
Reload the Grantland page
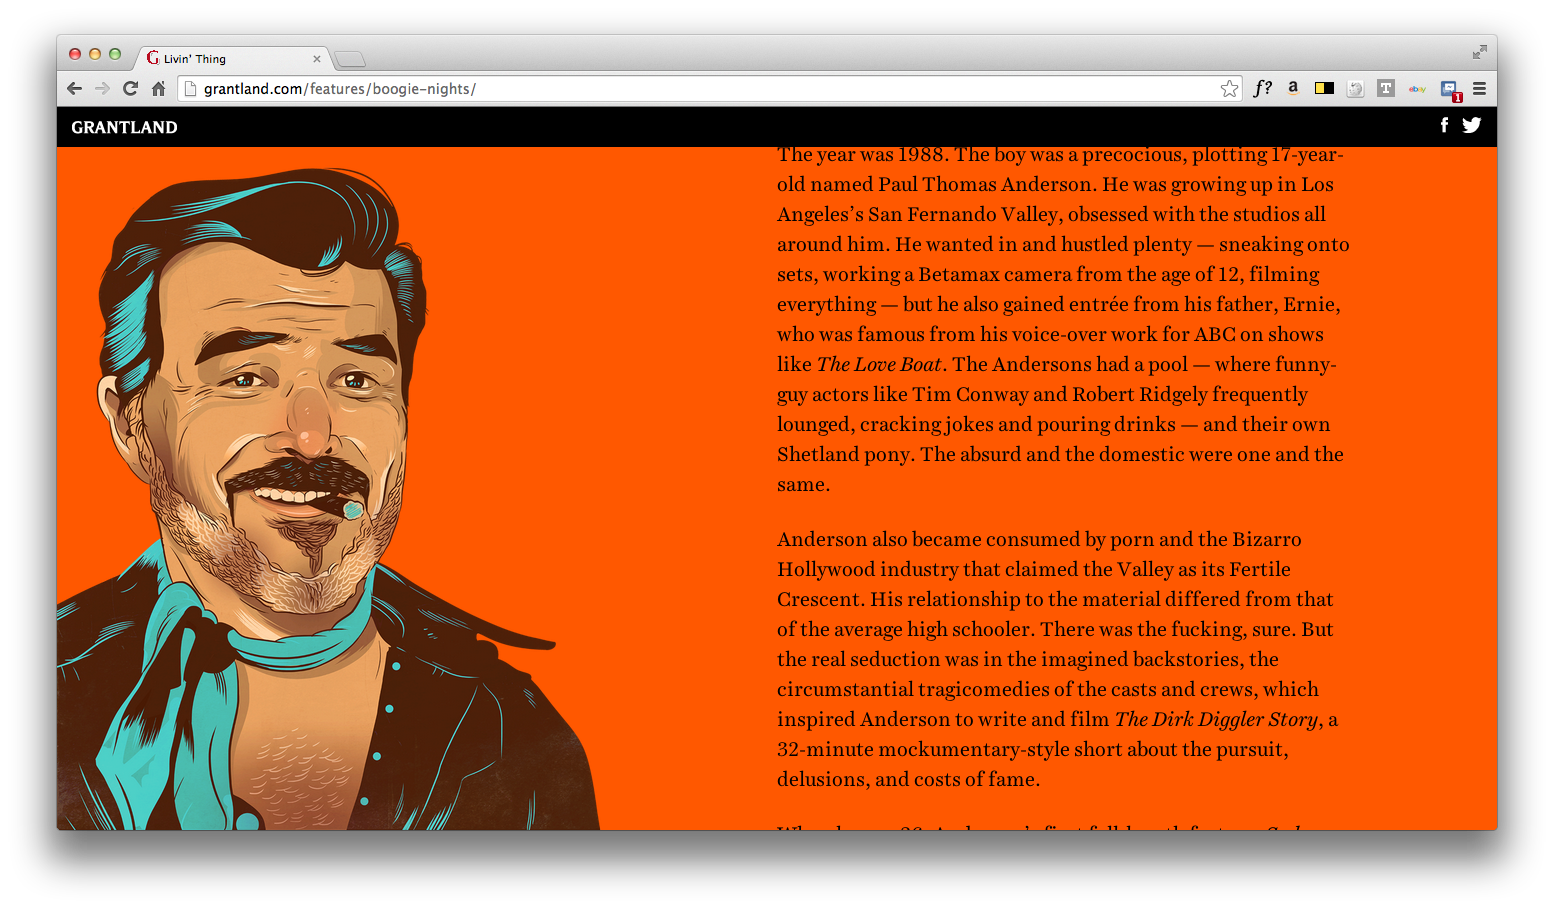[130, 89]
